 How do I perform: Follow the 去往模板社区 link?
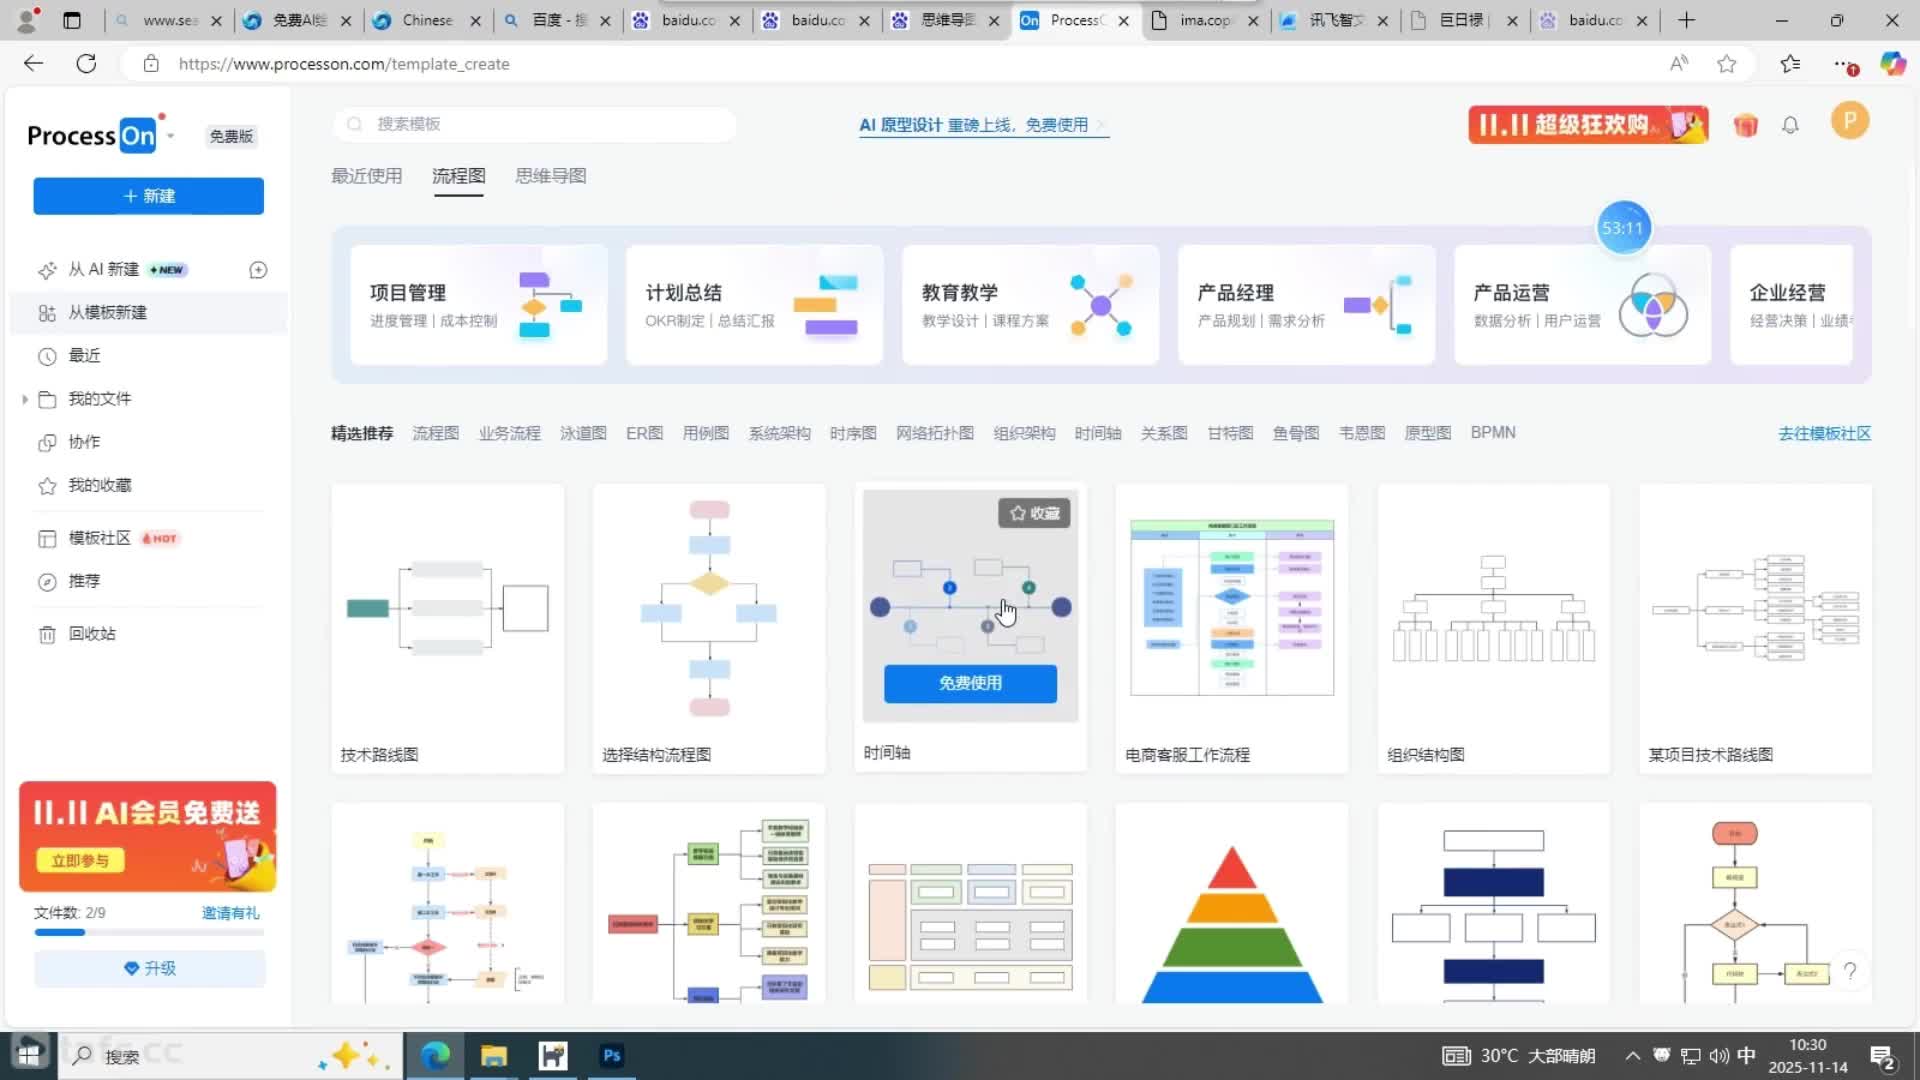(x=1824, y=433)
